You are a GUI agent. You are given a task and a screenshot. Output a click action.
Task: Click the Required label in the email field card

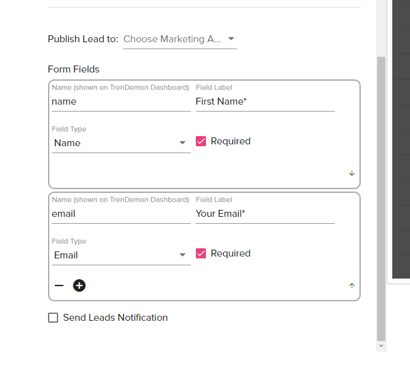click(x=230, y=253)
